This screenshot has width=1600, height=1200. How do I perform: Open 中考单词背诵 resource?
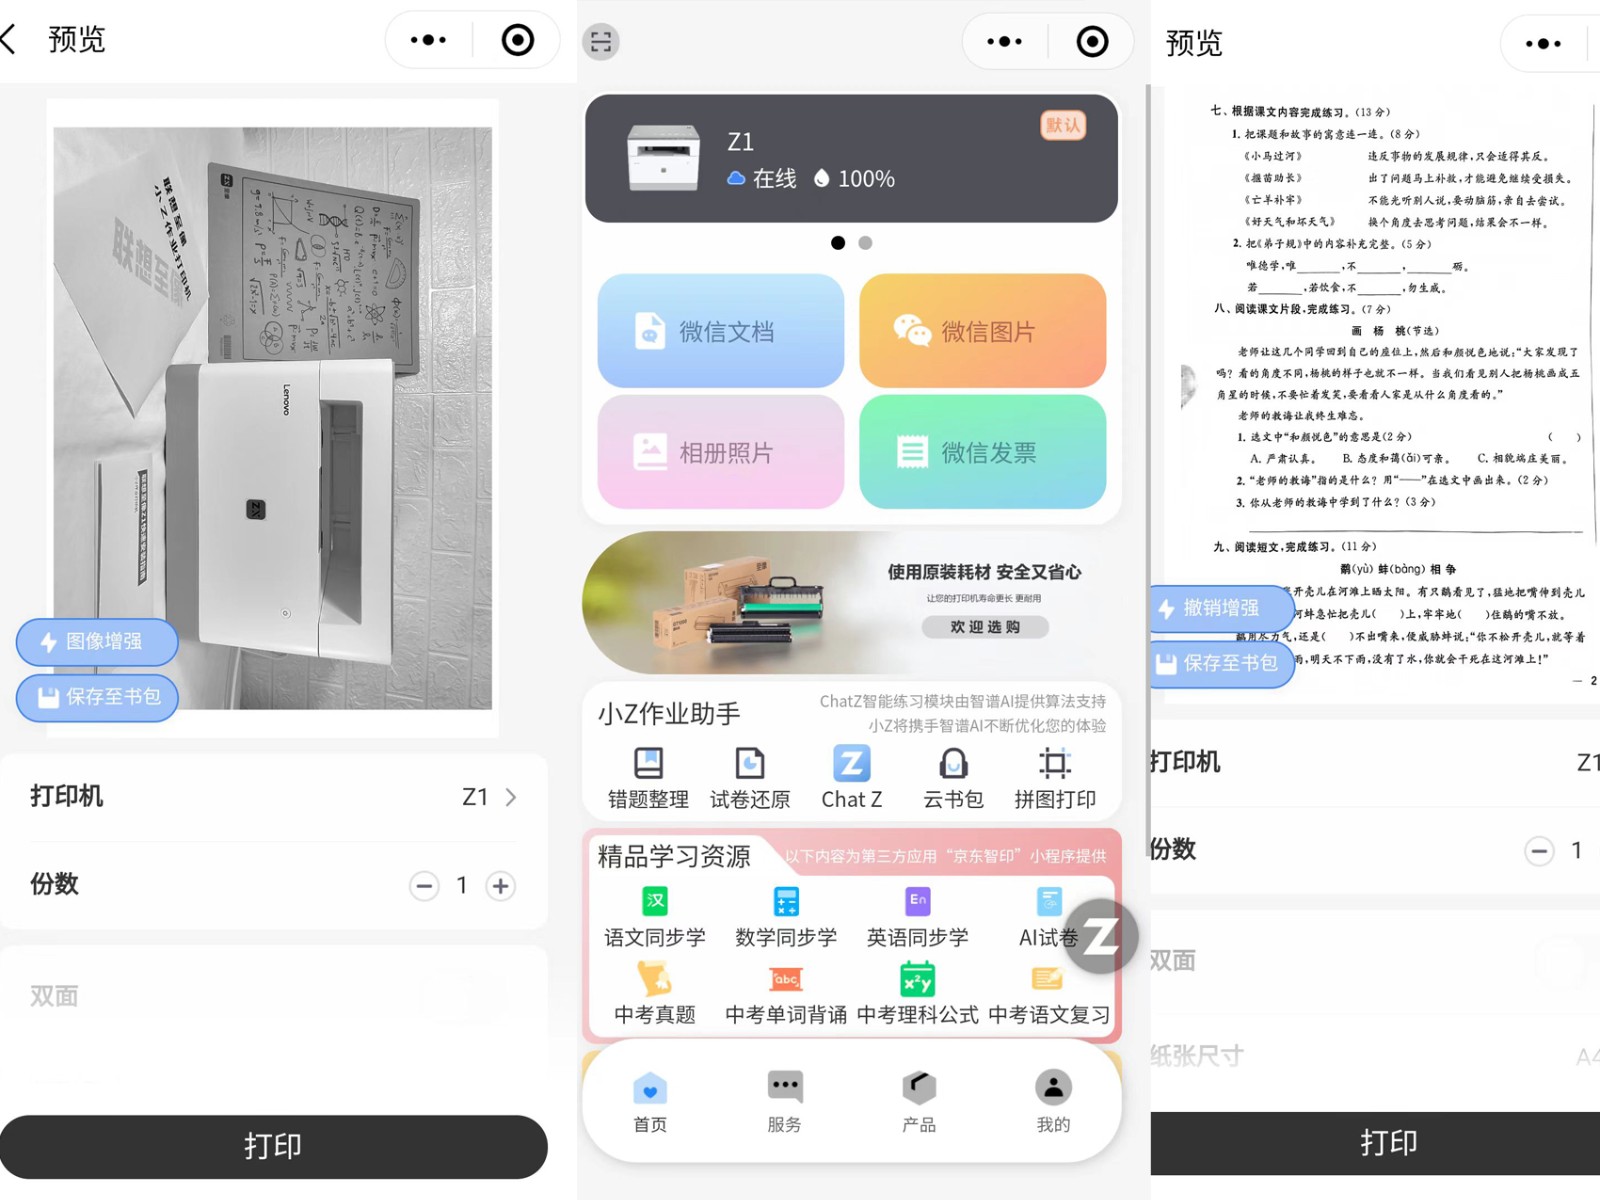786,994
